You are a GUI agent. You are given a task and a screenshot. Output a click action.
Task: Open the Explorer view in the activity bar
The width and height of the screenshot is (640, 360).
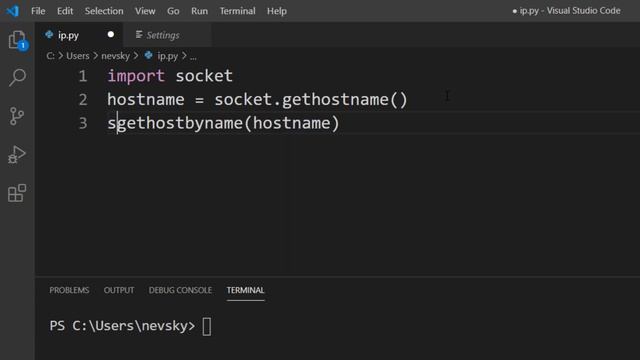[x=17, y=40]
